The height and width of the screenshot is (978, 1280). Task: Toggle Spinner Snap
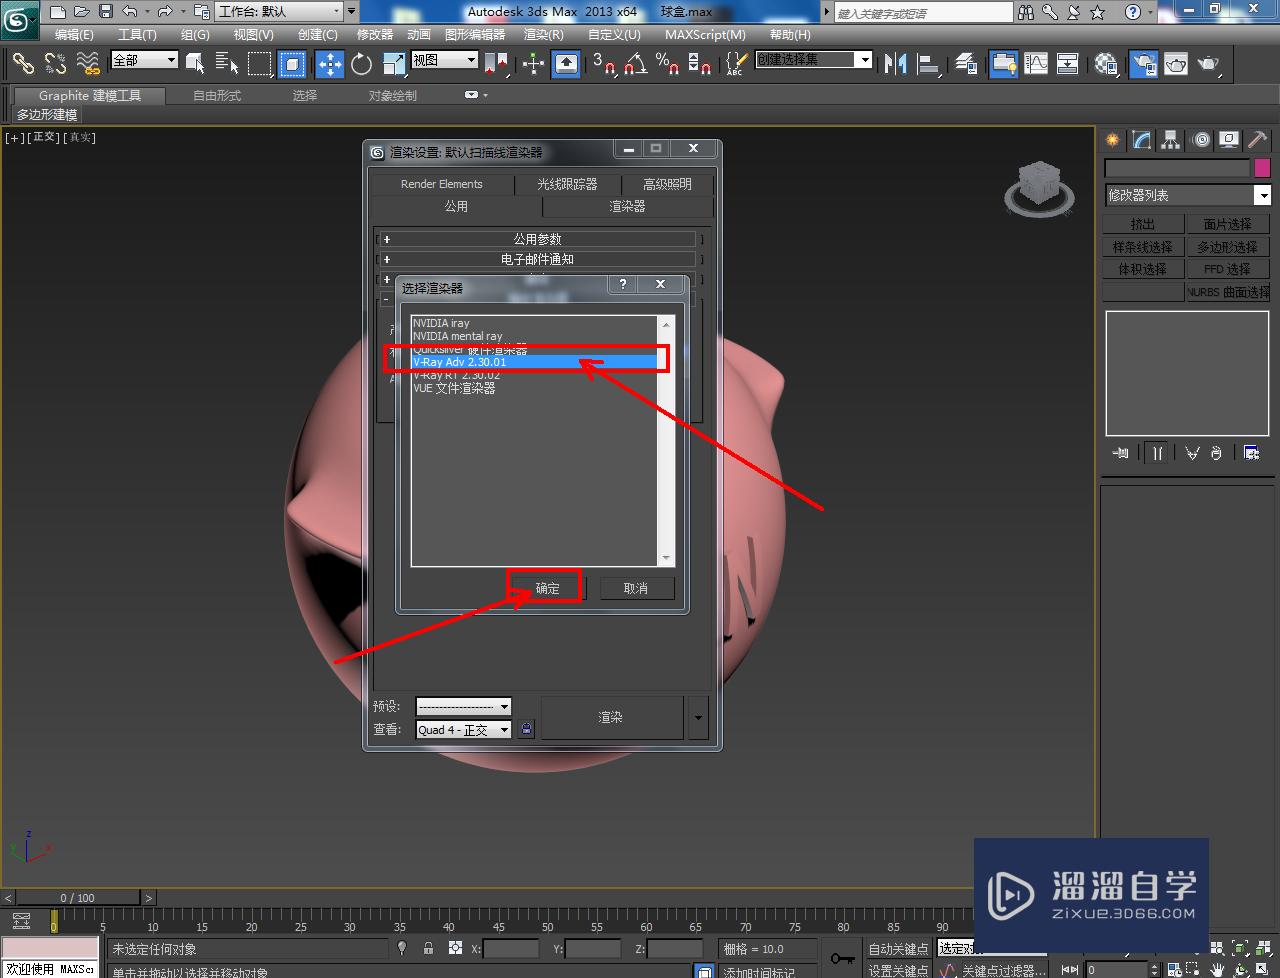tap(700, 64)
